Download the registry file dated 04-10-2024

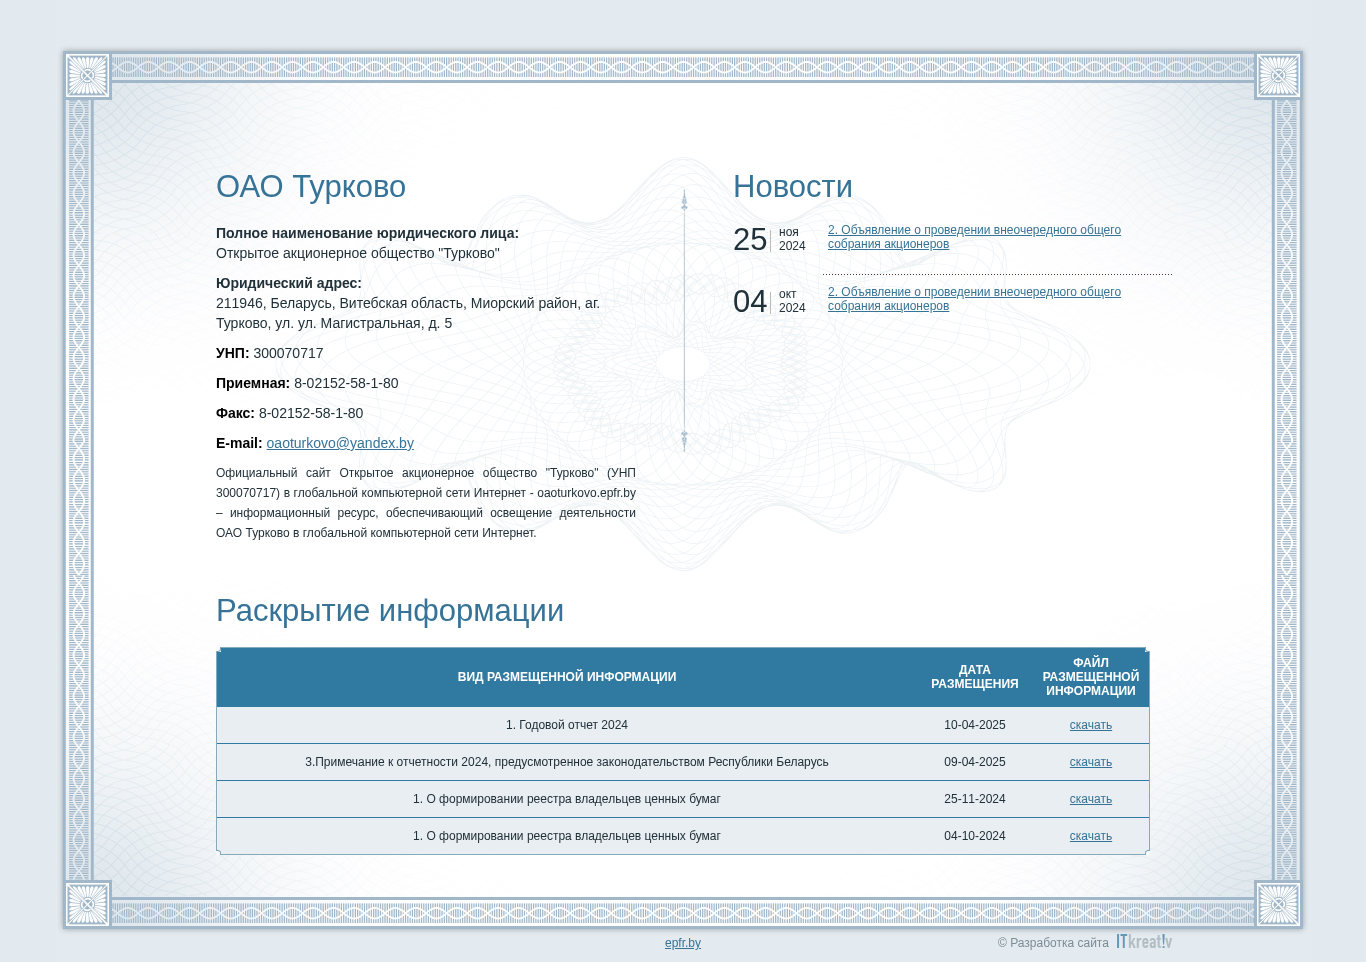pos(1090,836)
